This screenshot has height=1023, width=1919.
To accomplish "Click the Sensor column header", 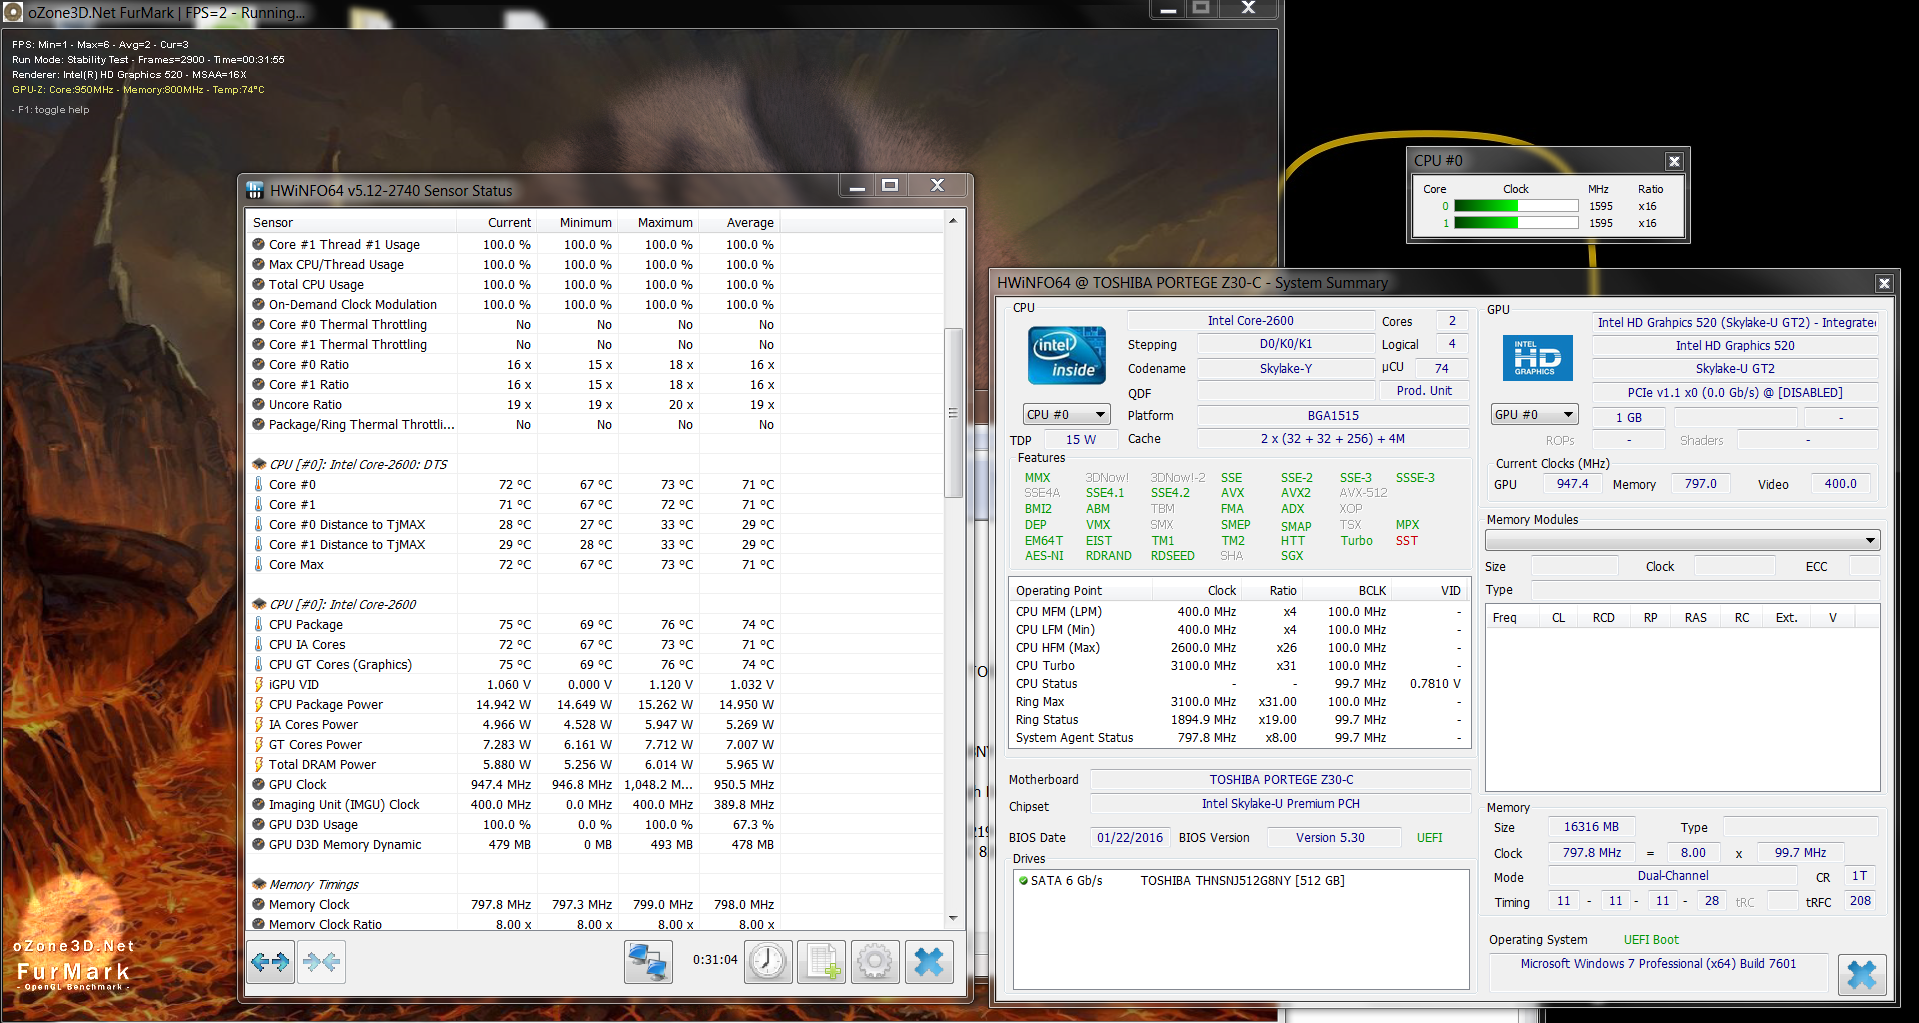I will pyautogui.click(x=352, y=223).
